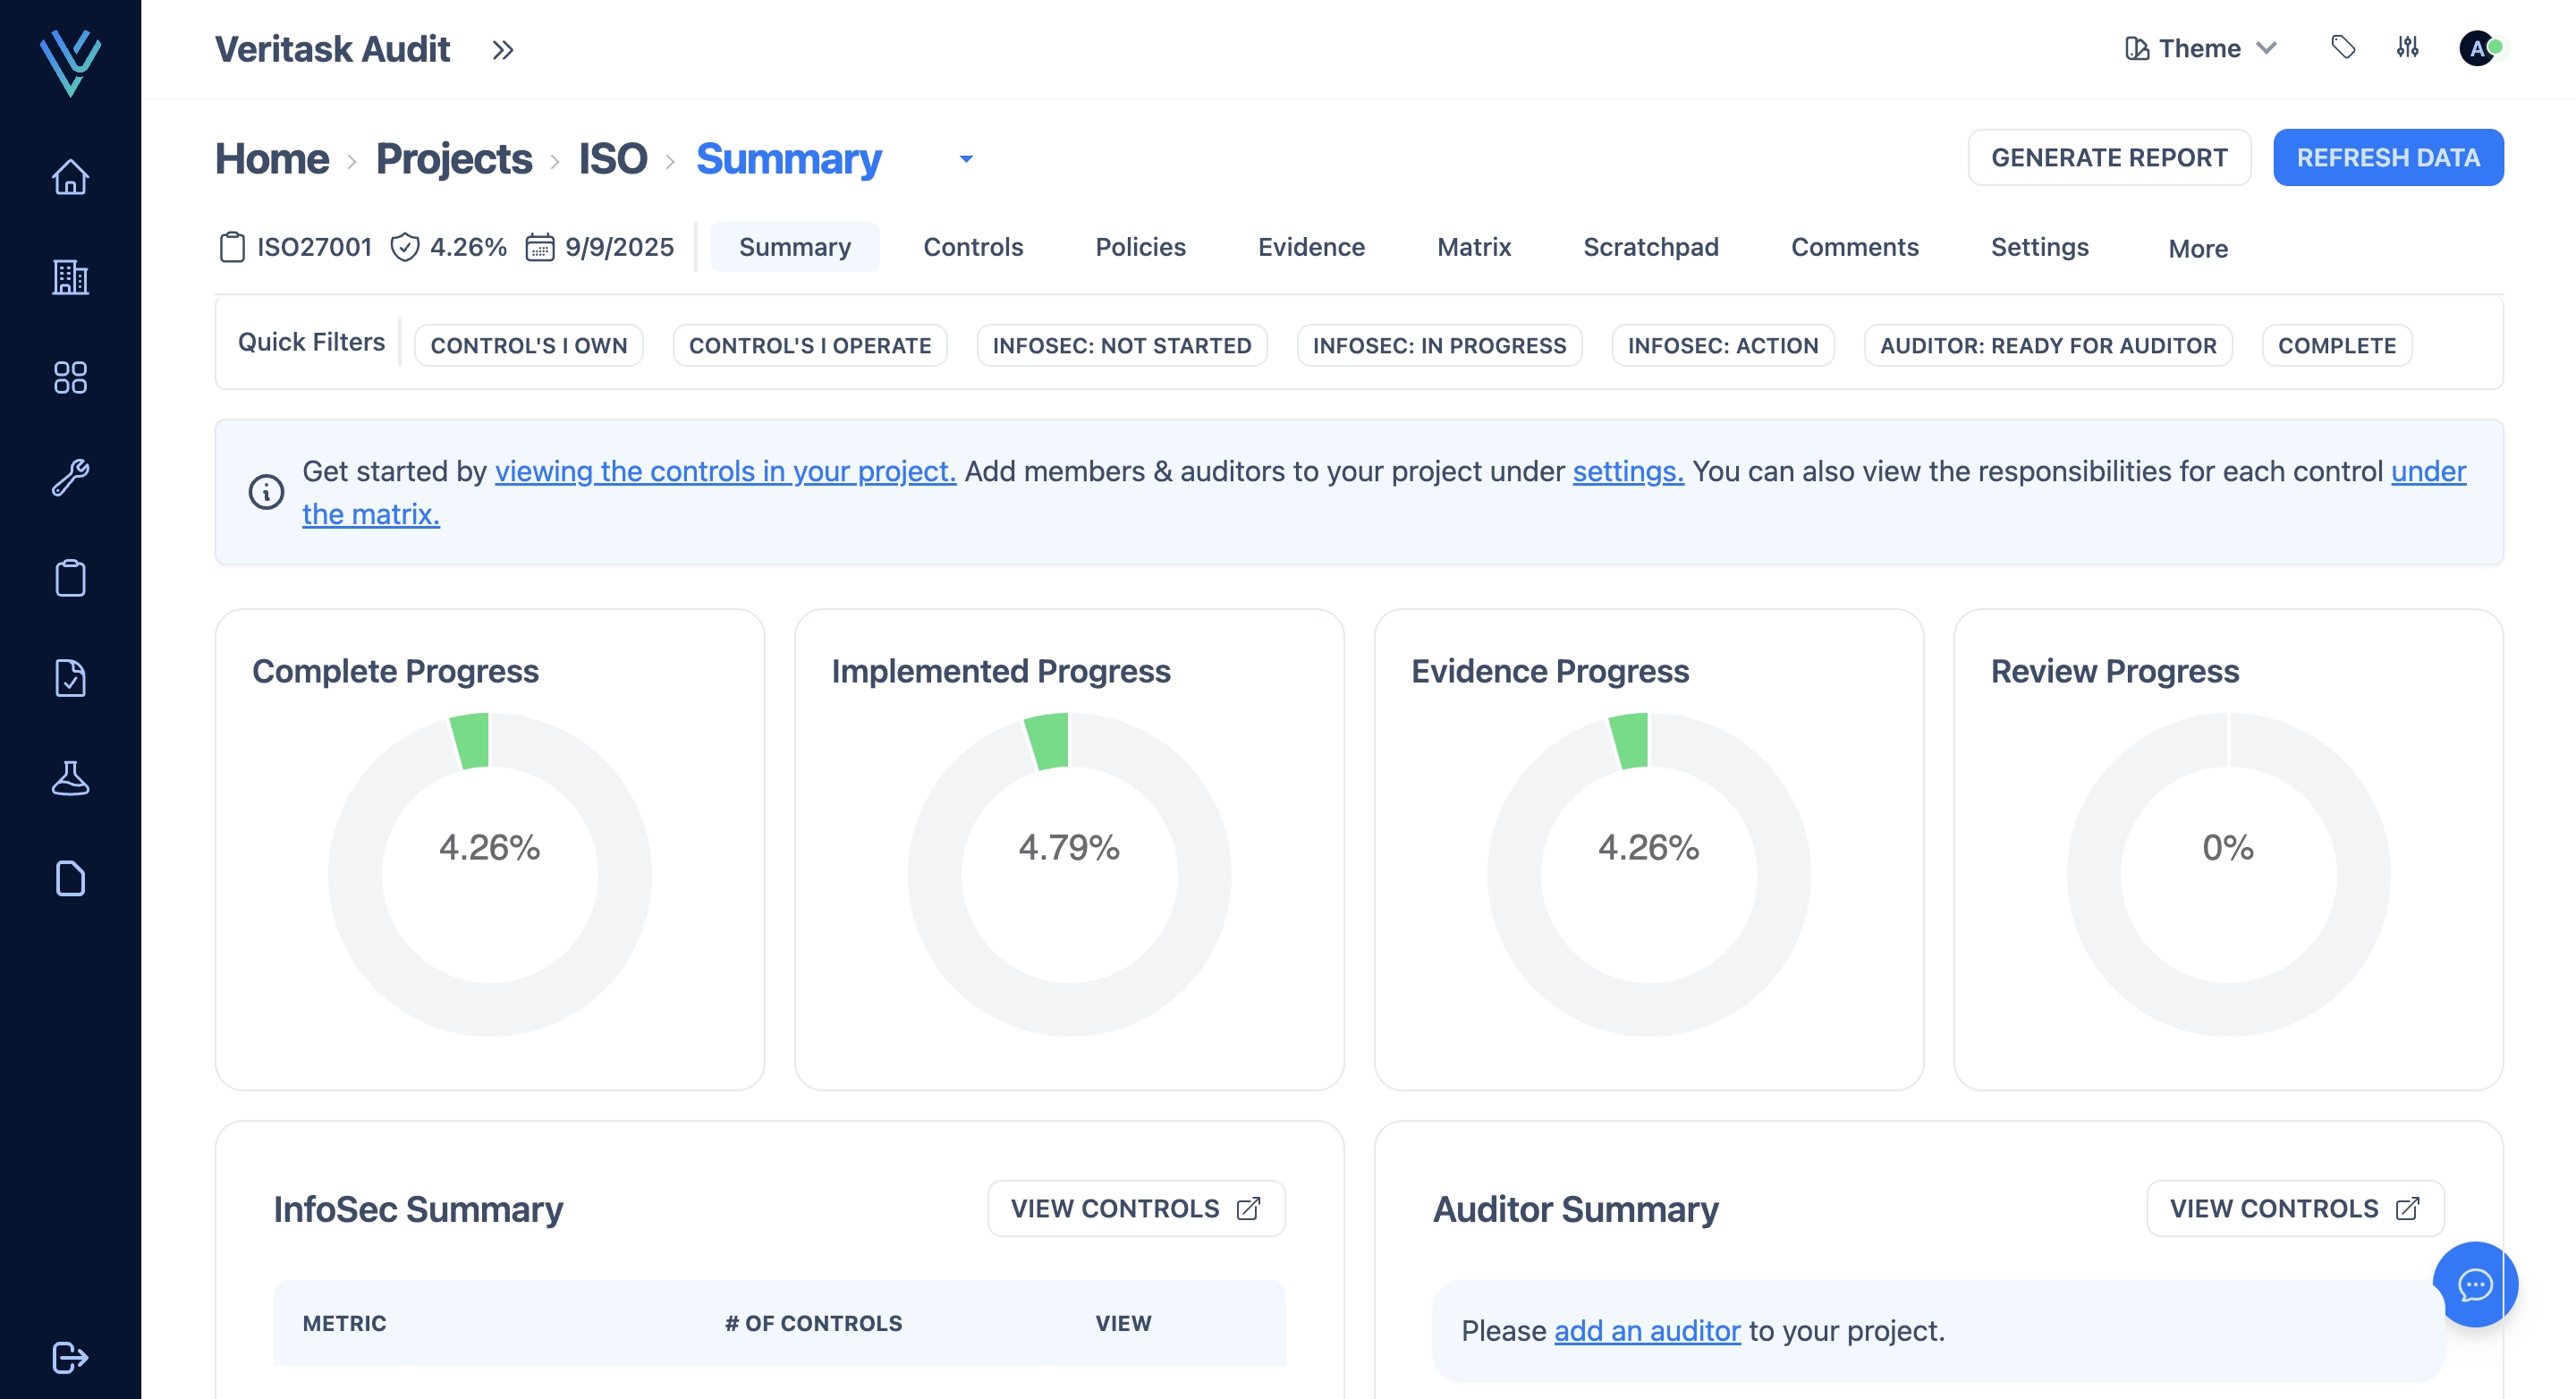This screenshot has height=1399, width=2576.
Task: Switch to the Matrix tab
Action: pos(1474,247)
